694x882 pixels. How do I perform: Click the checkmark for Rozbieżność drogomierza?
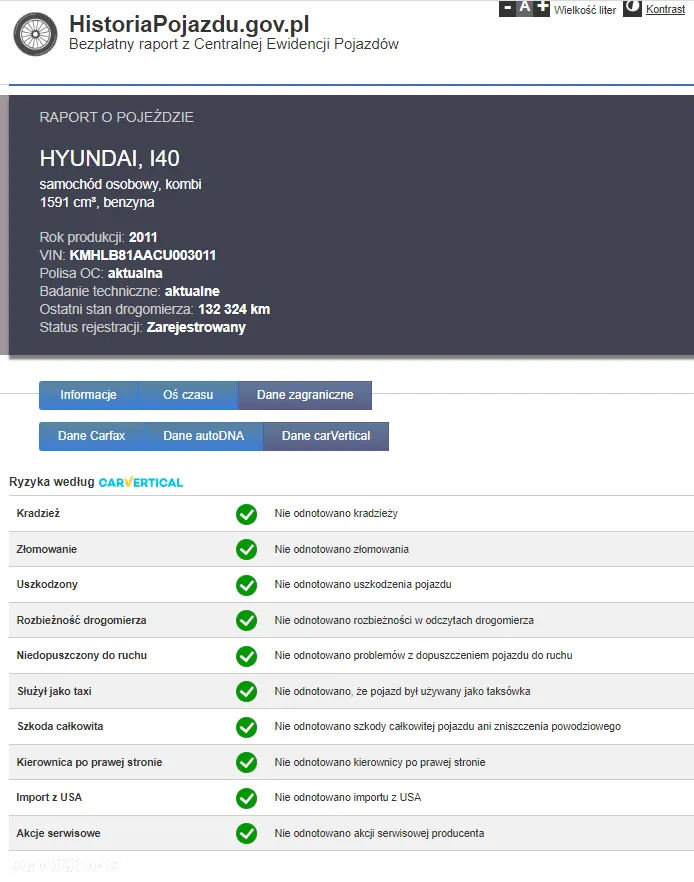click(246, 620)
